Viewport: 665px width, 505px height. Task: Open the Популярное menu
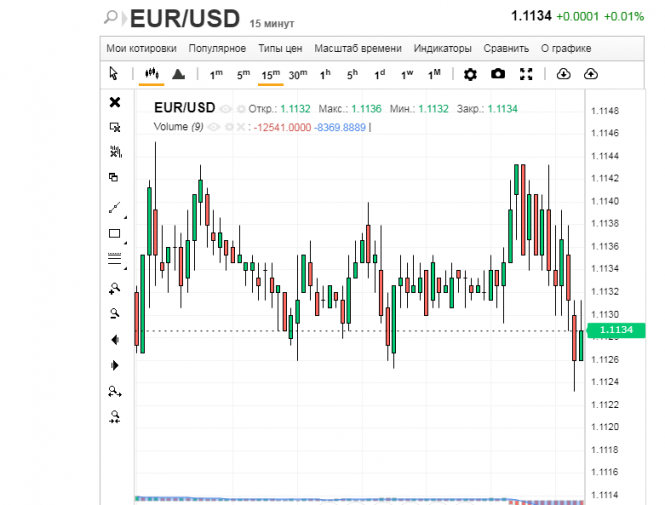[x=217, y=48]
